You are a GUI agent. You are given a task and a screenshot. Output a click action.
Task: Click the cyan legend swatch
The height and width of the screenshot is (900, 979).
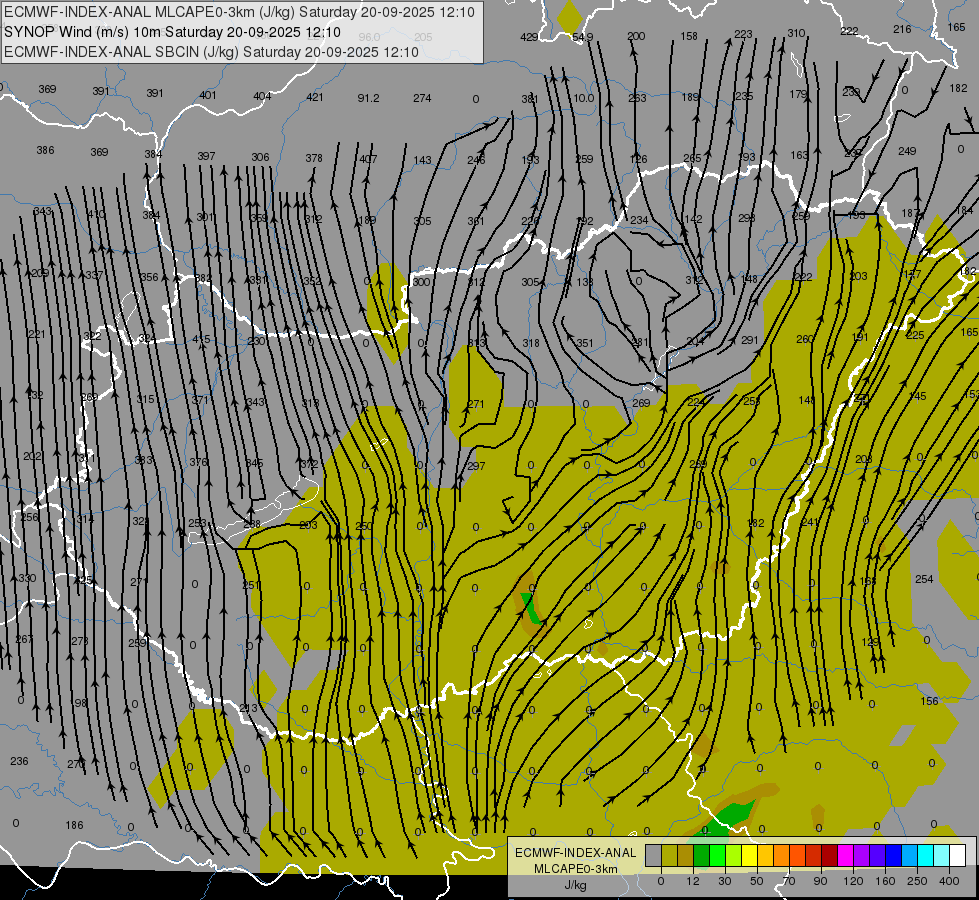coord(926,855)
